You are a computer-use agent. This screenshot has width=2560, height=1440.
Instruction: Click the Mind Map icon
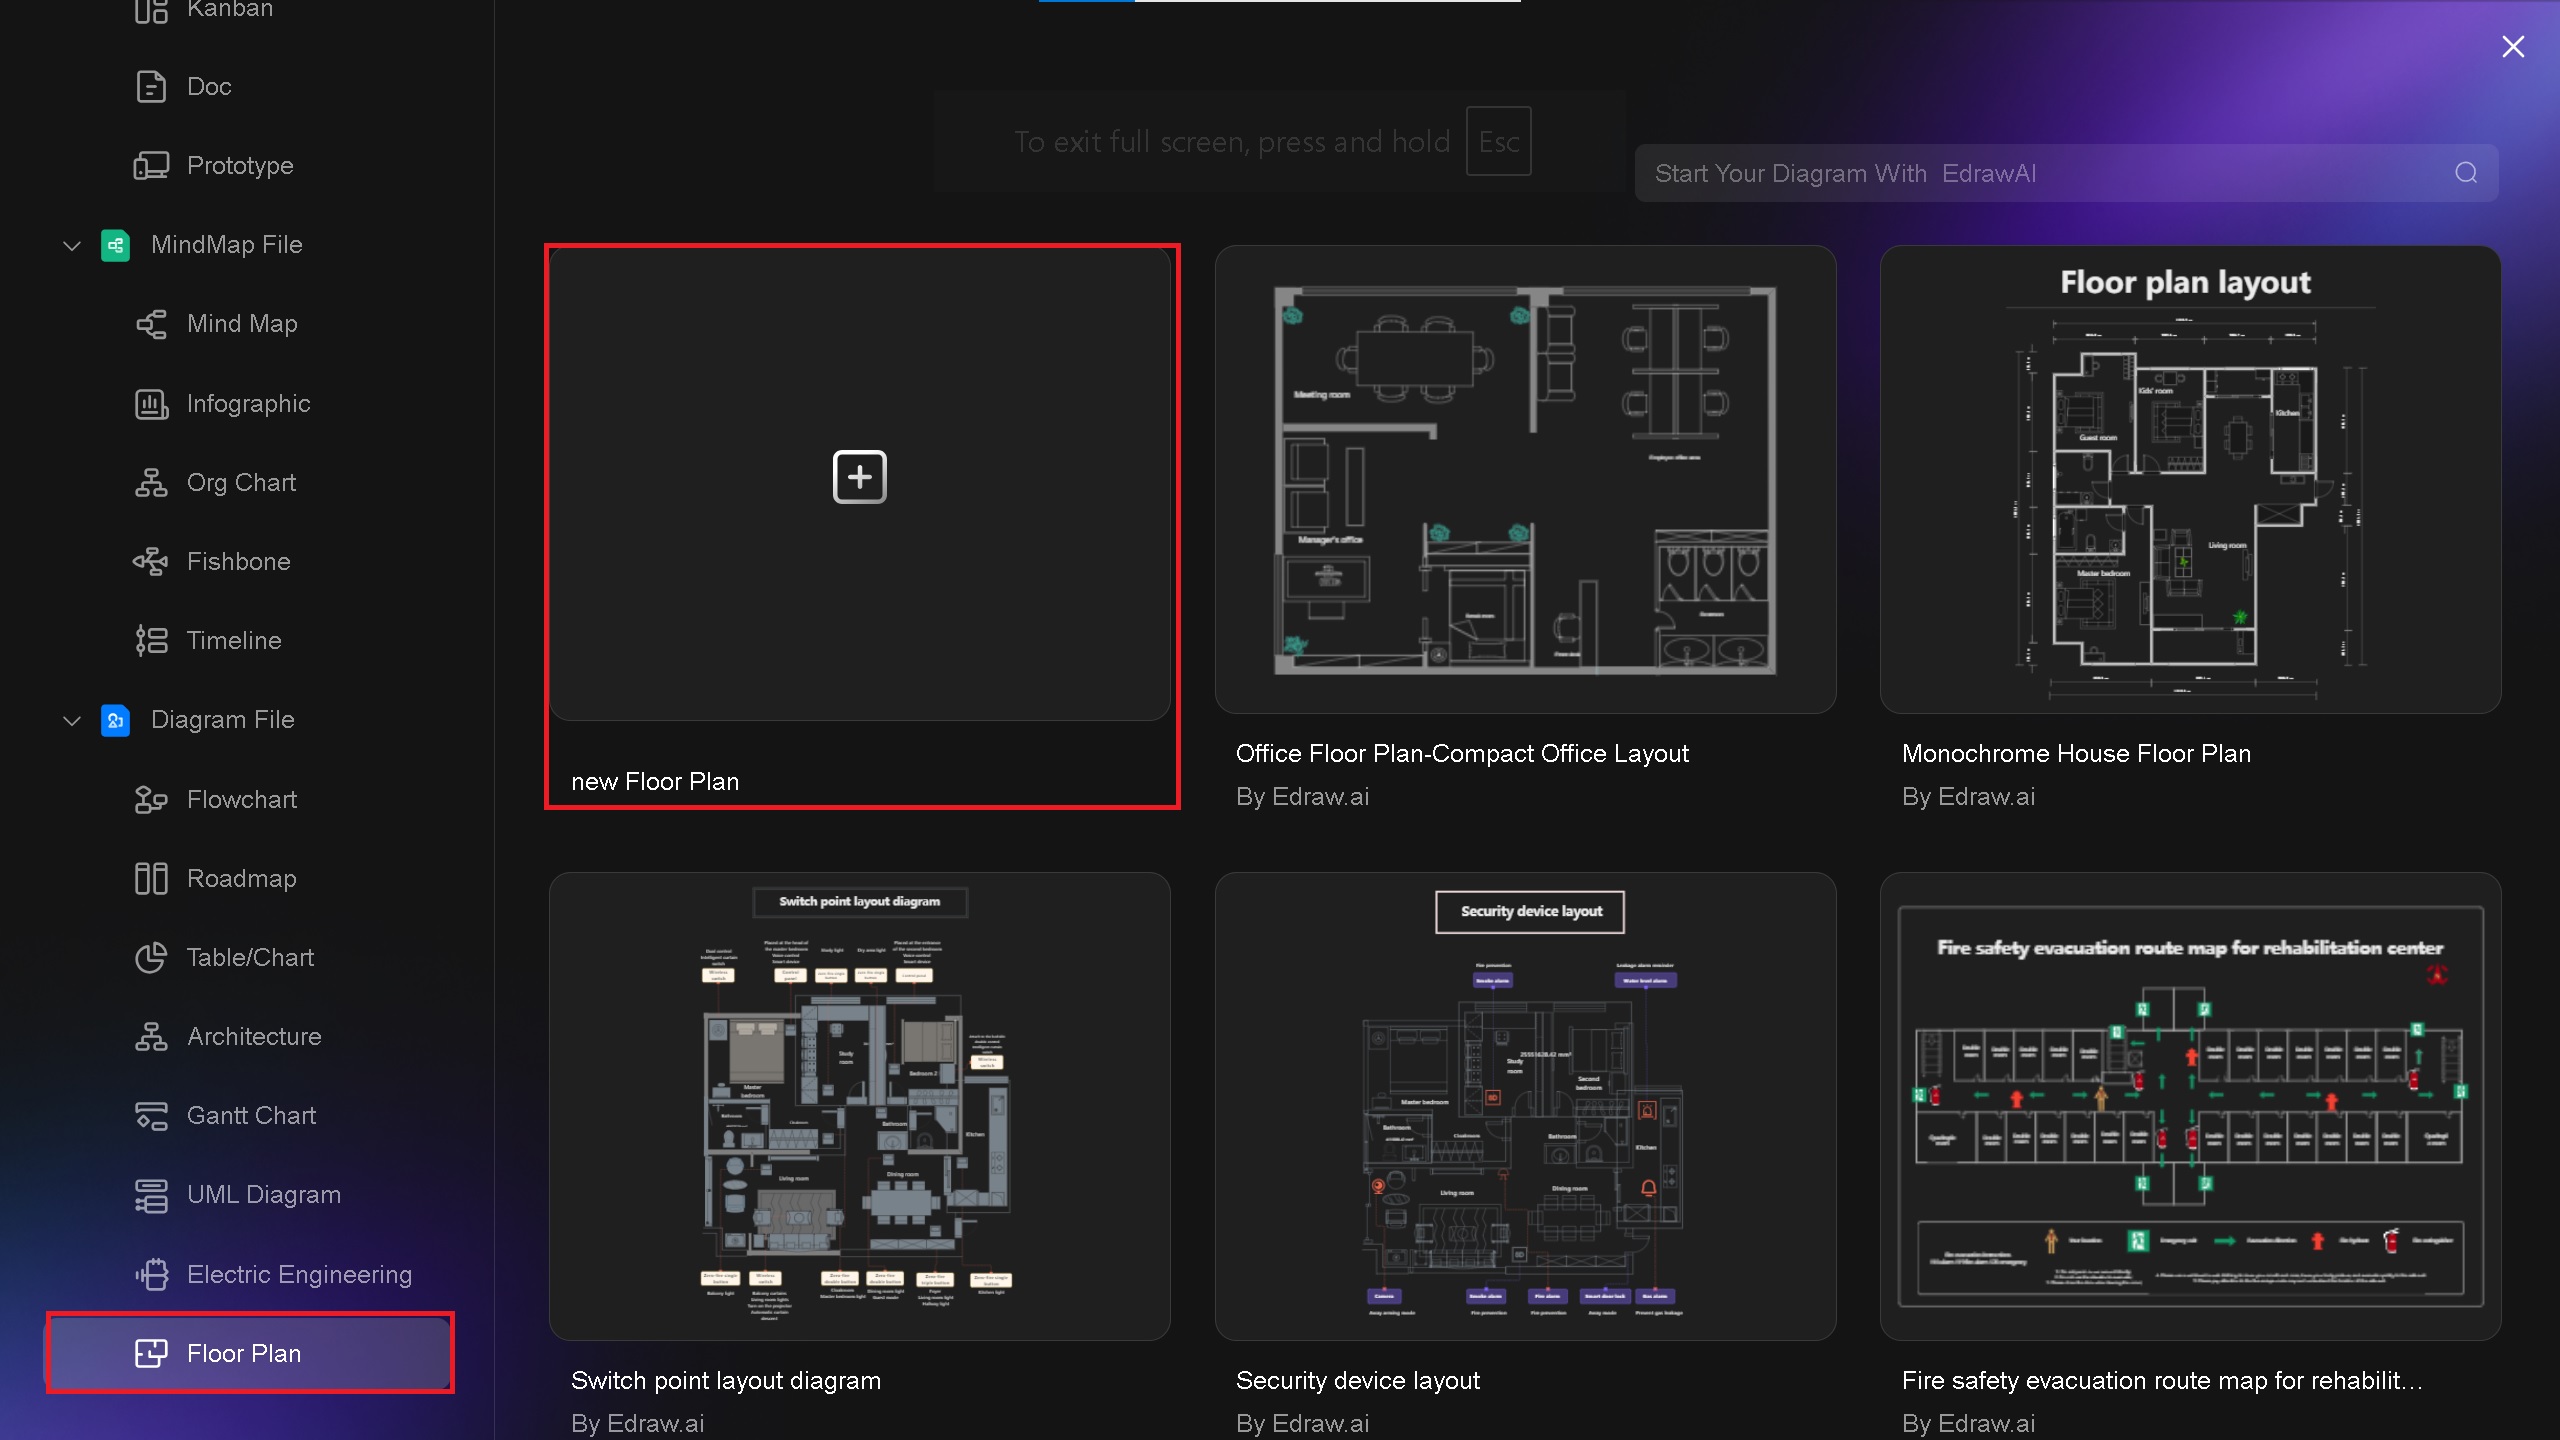click(151, 324)
